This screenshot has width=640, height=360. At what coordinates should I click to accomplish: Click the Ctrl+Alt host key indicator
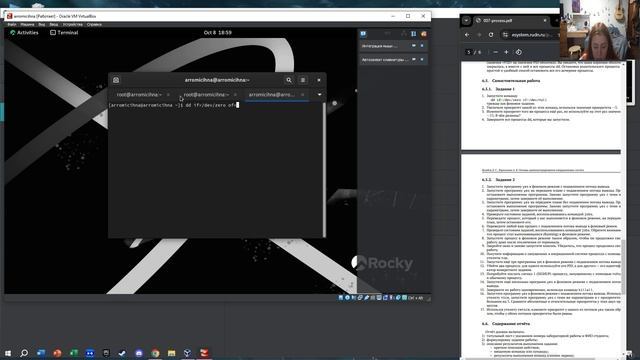point(416,298)
